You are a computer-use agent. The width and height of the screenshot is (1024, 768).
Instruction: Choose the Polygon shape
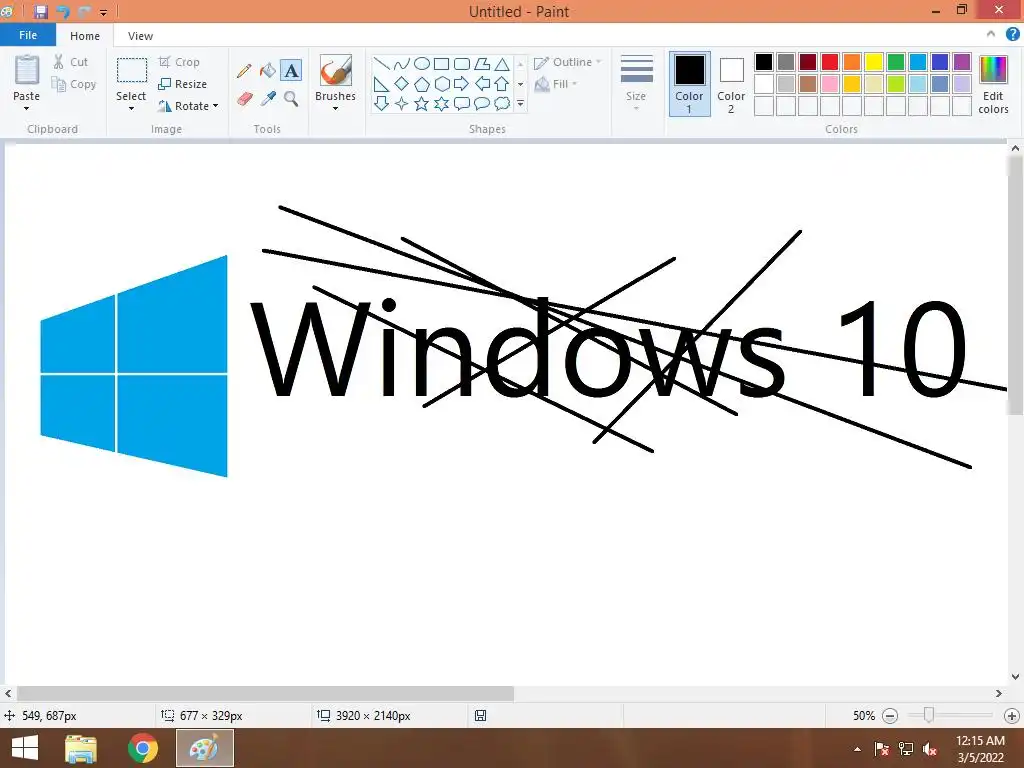pyautogui.click(x=482, y=63)
